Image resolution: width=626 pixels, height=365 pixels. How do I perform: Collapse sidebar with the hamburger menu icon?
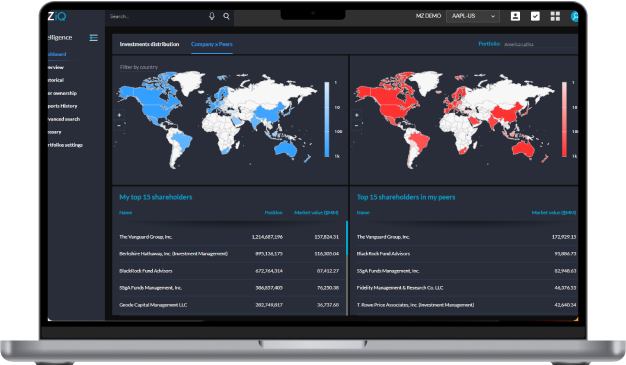[x=93, y=38]
